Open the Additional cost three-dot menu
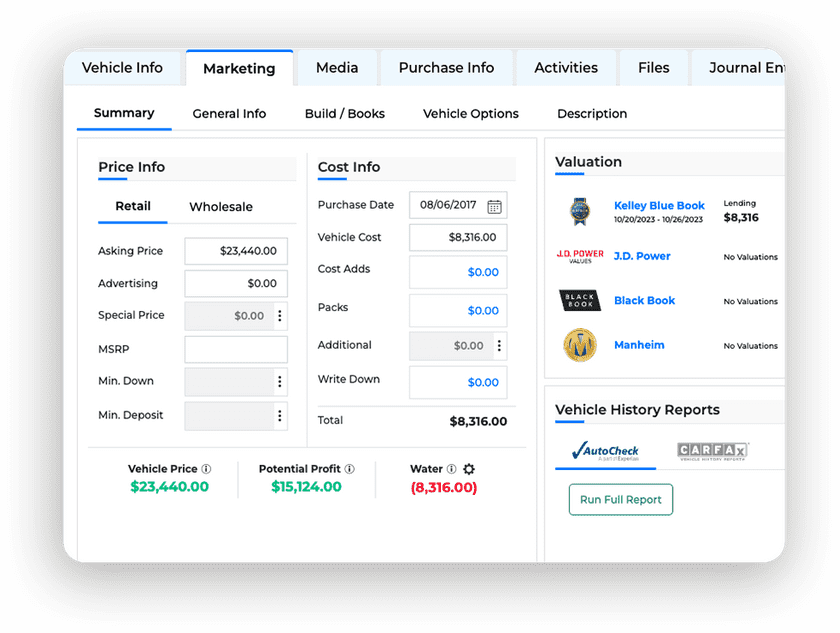 tap(499, 346)
